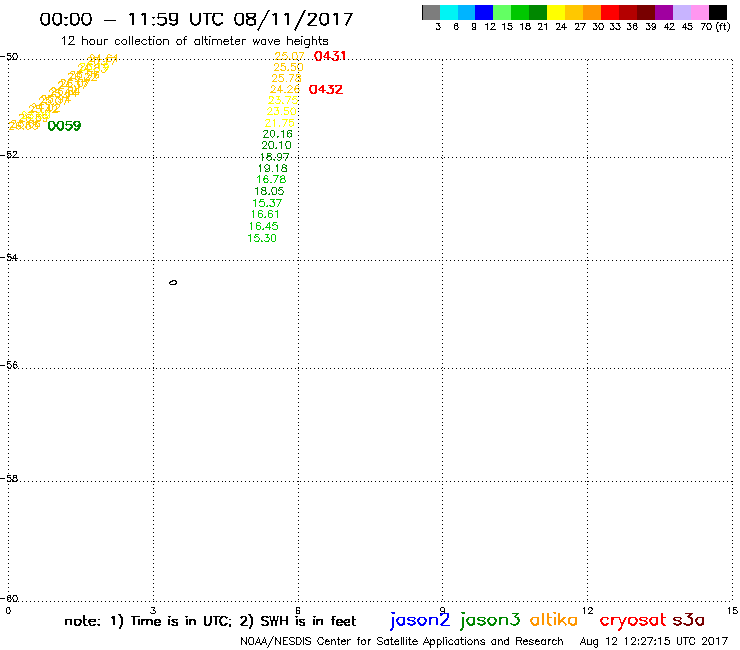740x650 pixels.
Task: Pick the yellow swatch in the wave height legend
Action: (x=556, y=12)
